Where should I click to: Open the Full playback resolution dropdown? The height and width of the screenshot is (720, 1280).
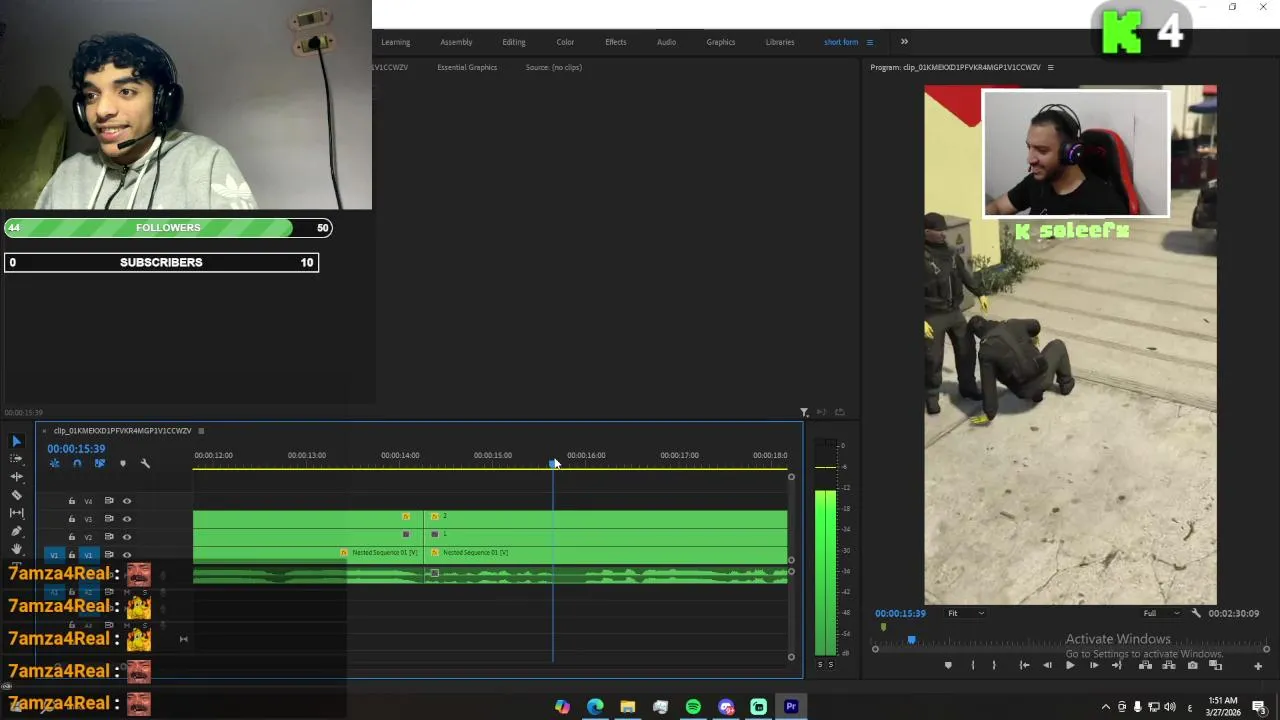point(1161,613)
